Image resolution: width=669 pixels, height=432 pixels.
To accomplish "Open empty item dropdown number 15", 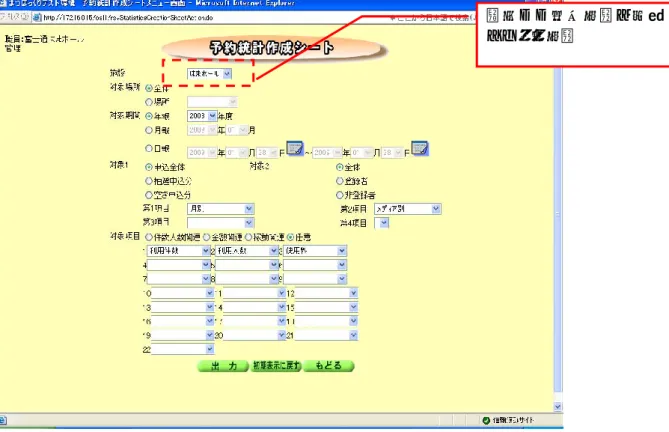I will [326, 307].
